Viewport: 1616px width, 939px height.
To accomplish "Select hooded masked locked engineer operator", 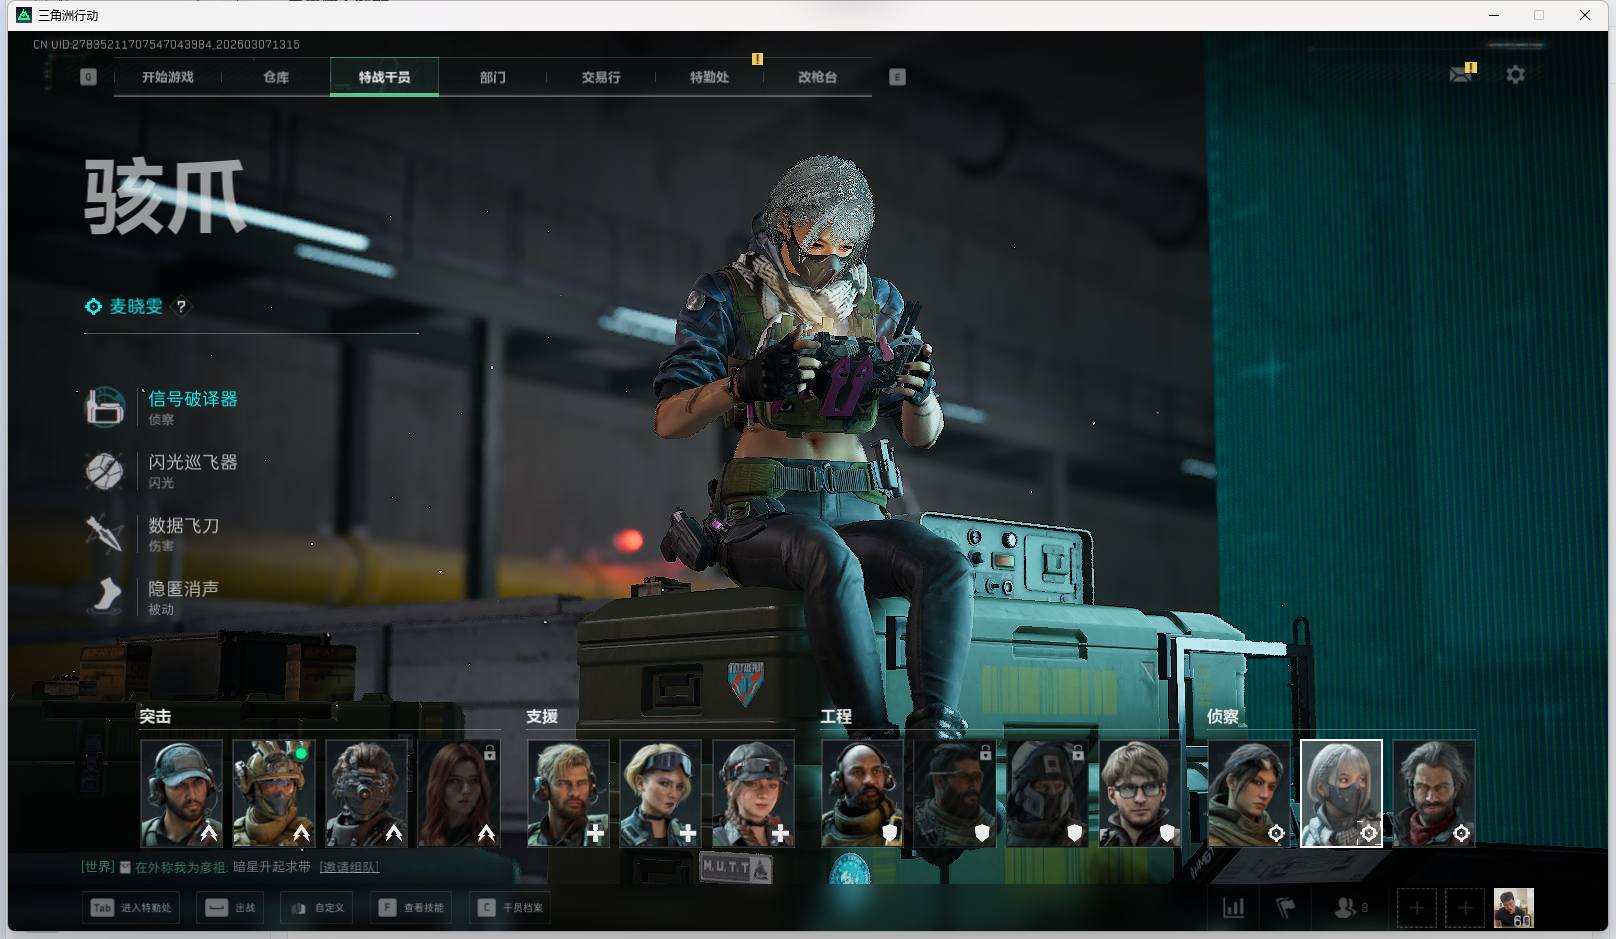I will (1047, 794).
